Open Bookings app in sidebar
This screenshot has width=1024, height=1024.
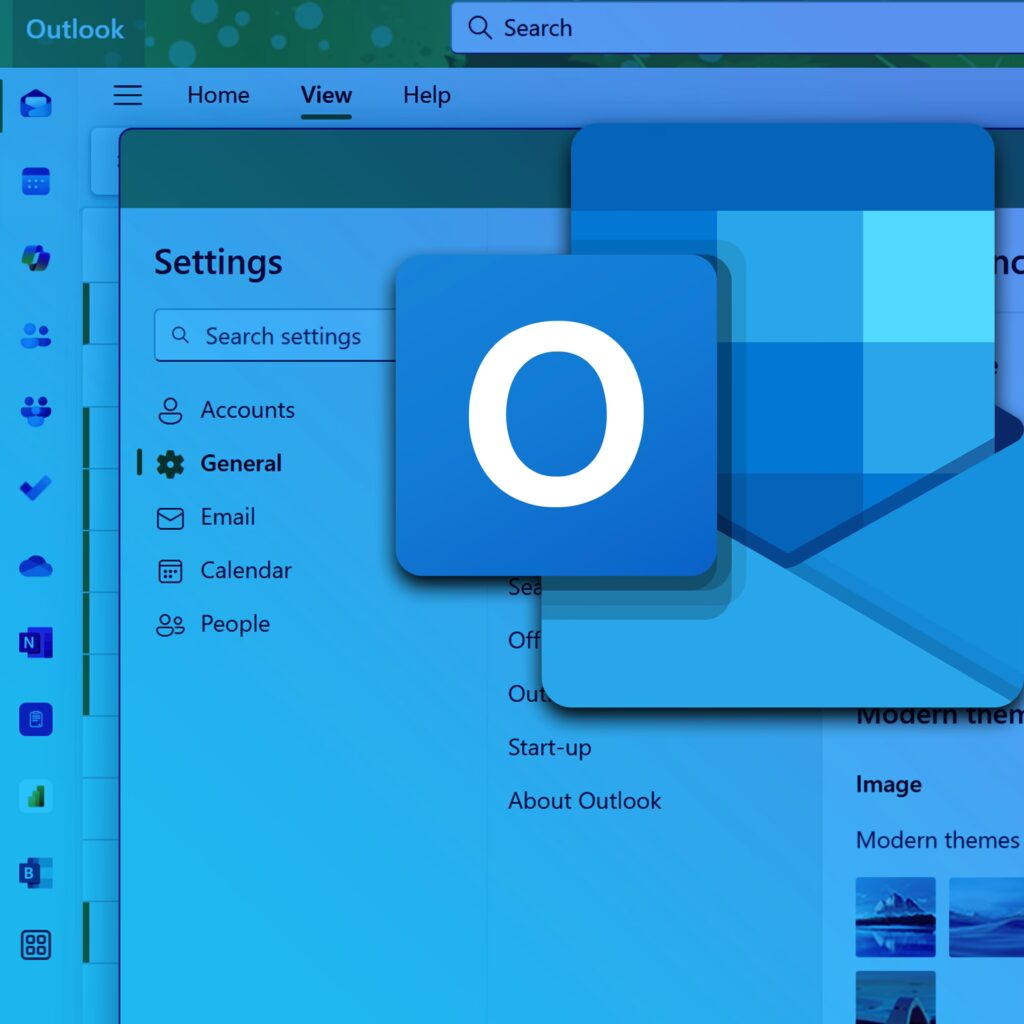[36, 872]
